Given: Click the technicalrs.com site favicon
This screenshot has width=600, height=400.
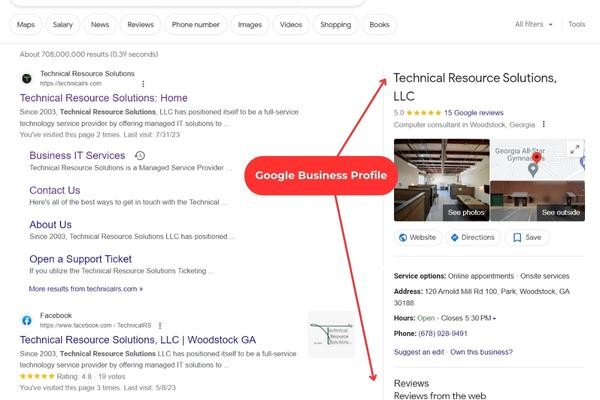Looking at the screenshot, I should click(27, 78).
